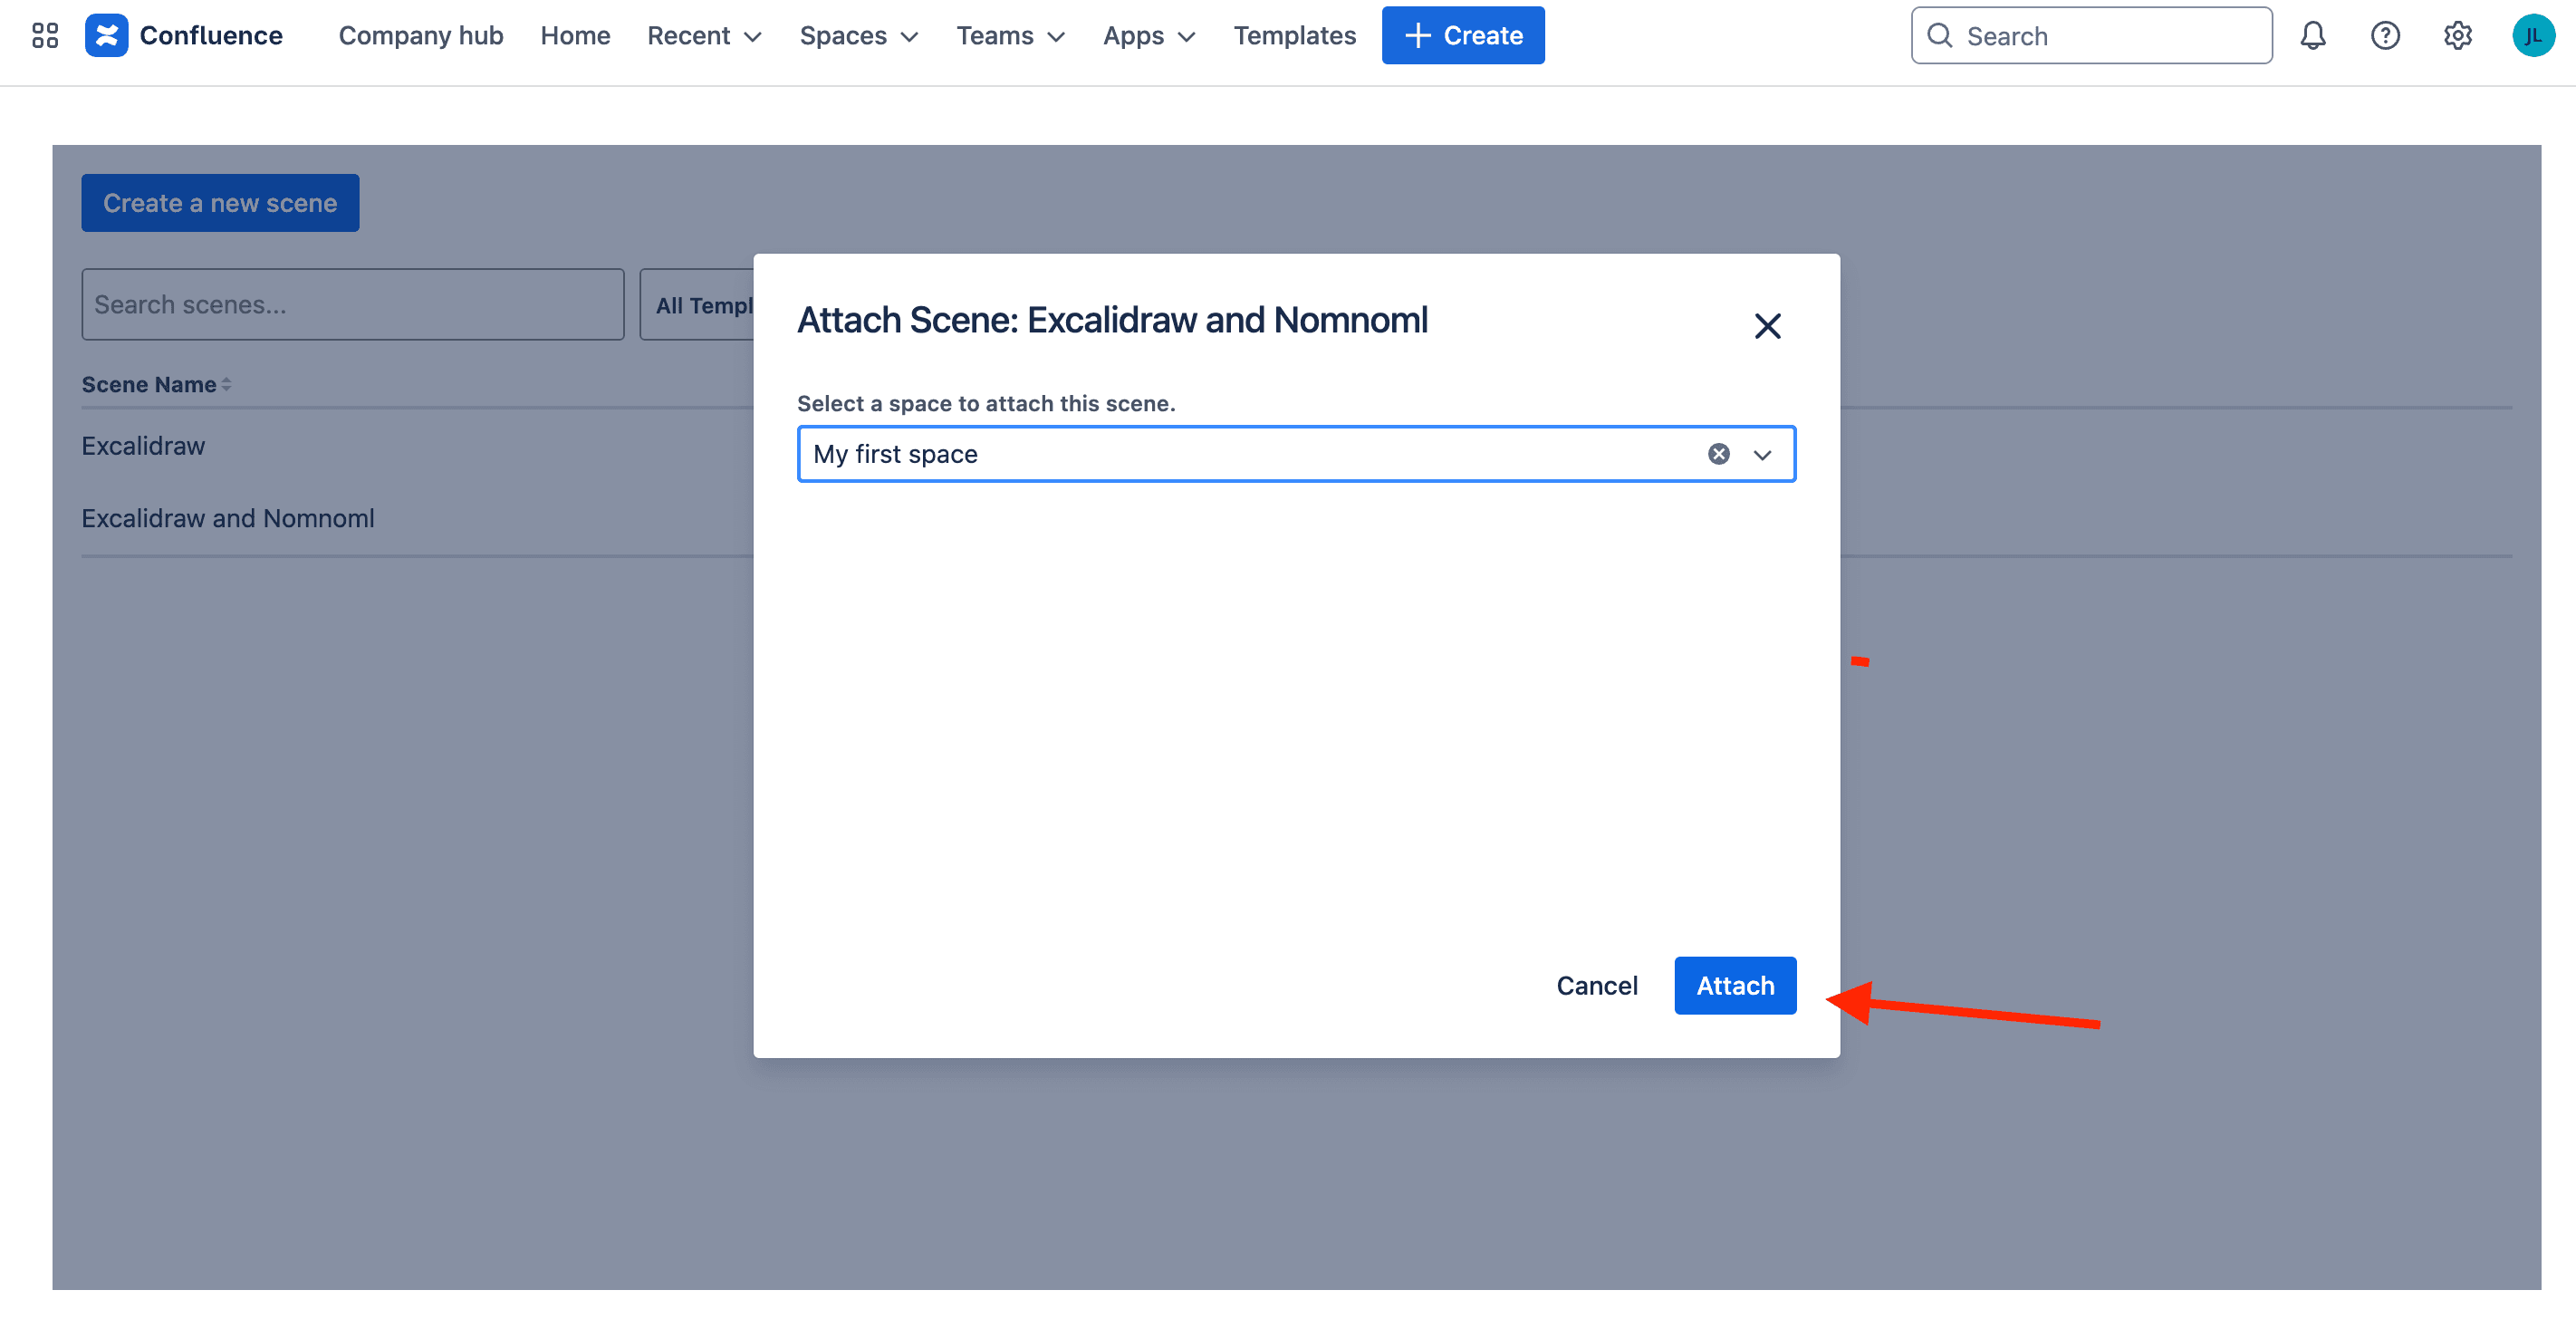Sort by Scene Name column

(x=156, y=384)
